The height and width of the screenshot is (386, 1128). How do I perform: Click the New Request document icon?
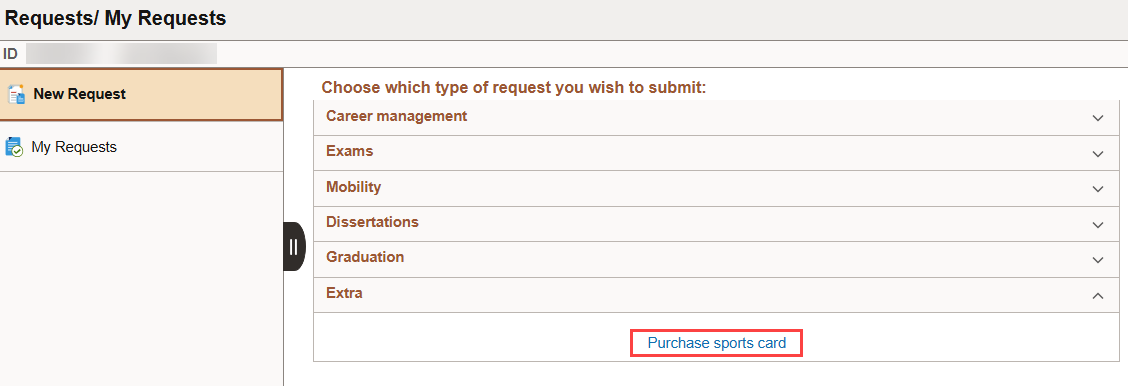[x=16, y=95]
